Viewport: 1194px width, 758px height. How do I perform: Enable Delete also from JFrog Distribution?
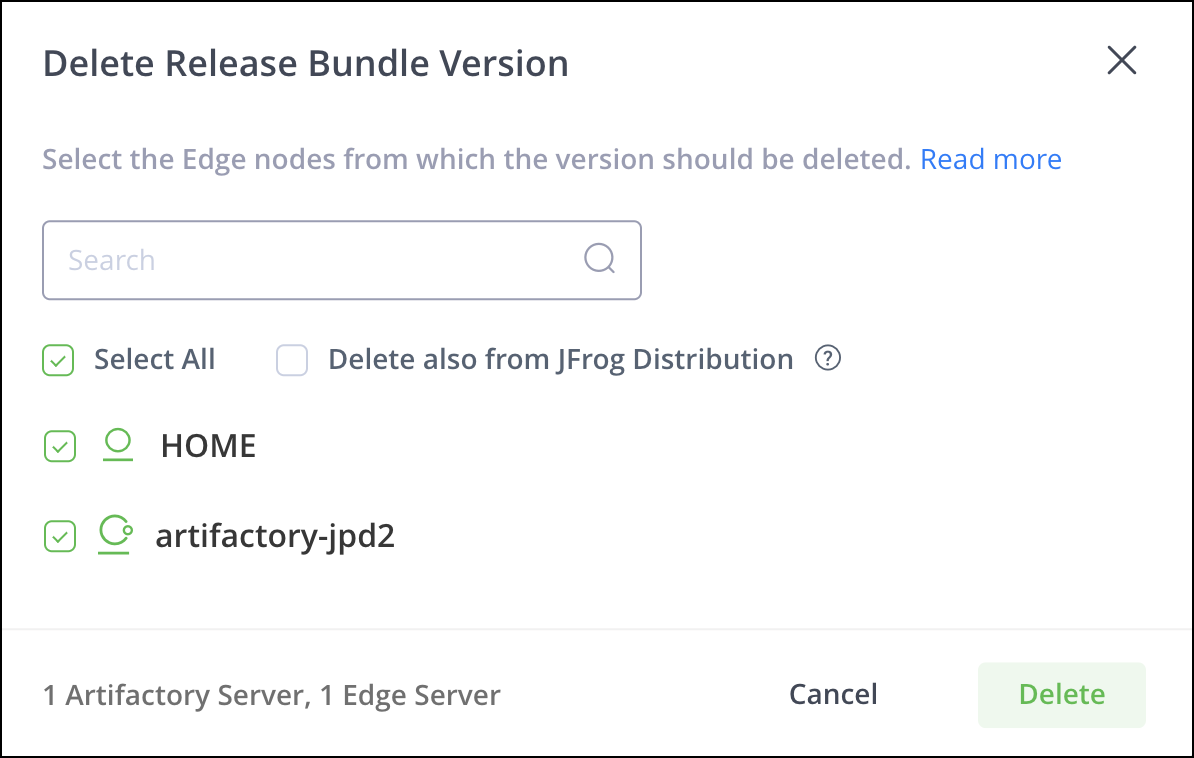(292, 360)
